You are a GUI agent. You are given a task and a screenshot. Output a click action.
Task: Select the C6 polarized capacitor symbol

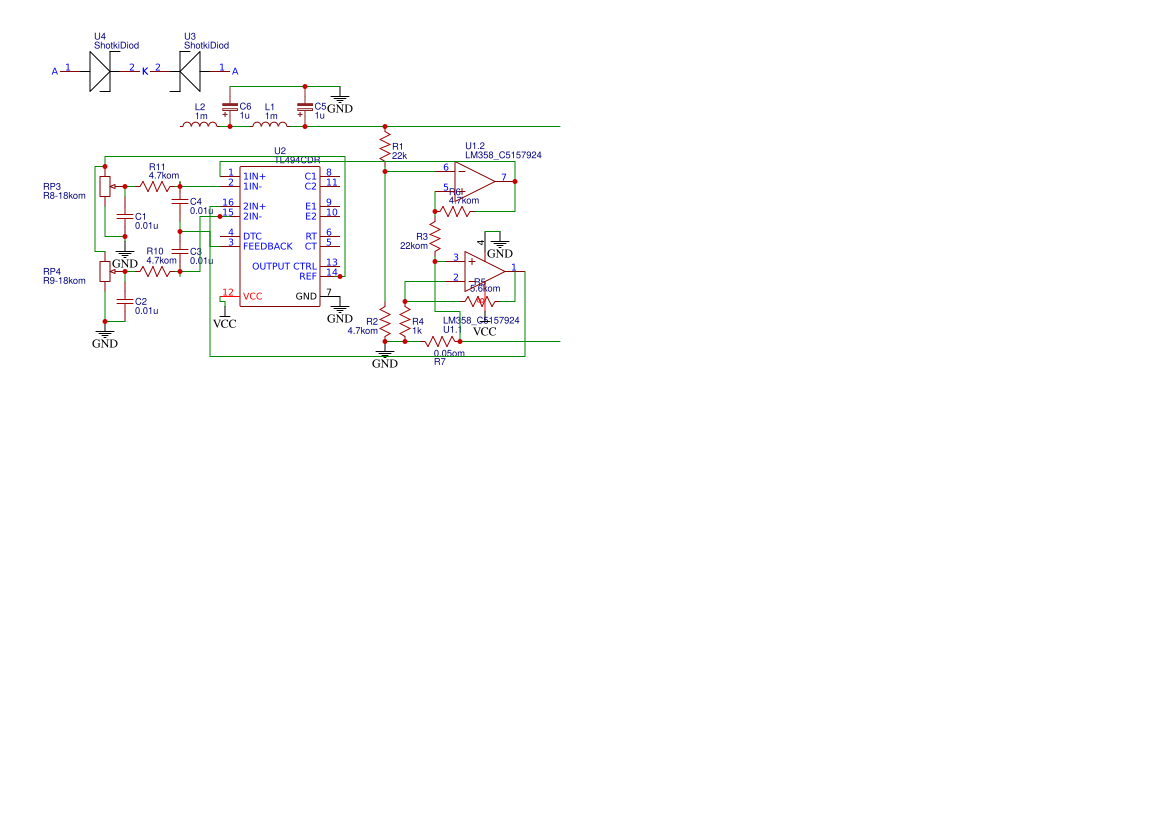point(230,109)
